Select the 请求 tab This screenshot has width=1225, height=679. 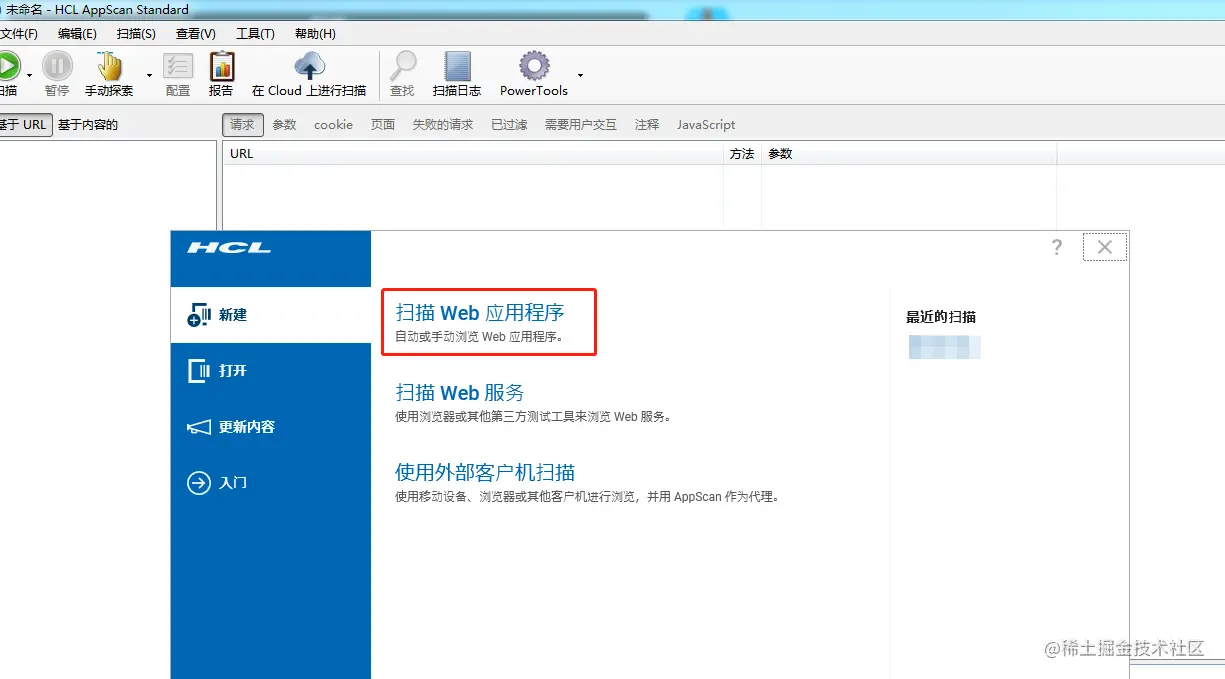242,125
